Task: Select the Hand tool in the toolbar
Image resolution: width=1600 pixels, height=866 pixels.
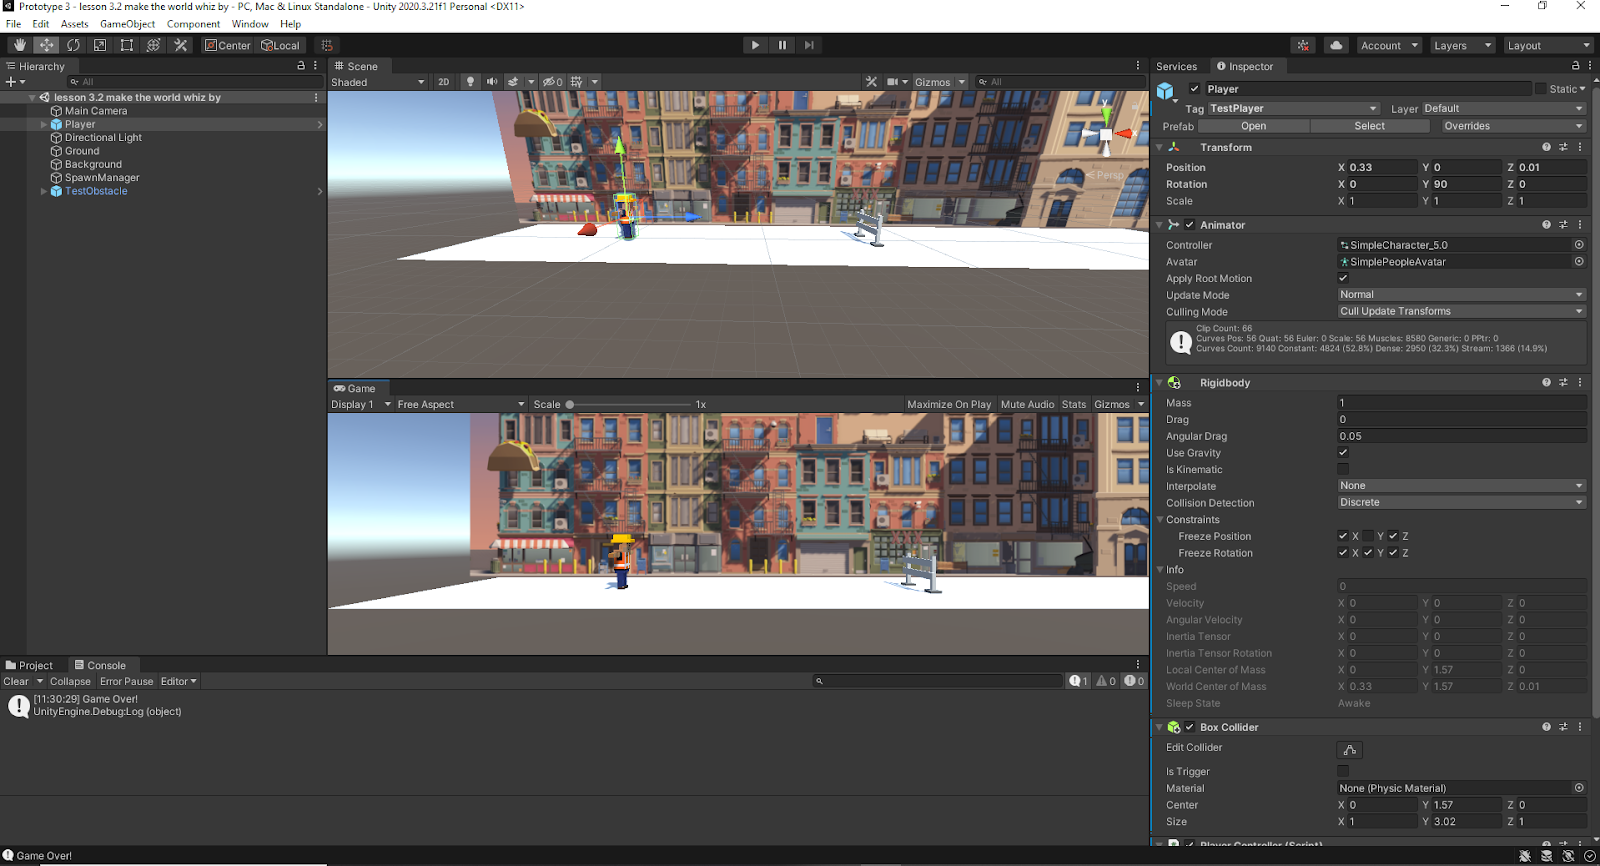Action: (20, 45)
